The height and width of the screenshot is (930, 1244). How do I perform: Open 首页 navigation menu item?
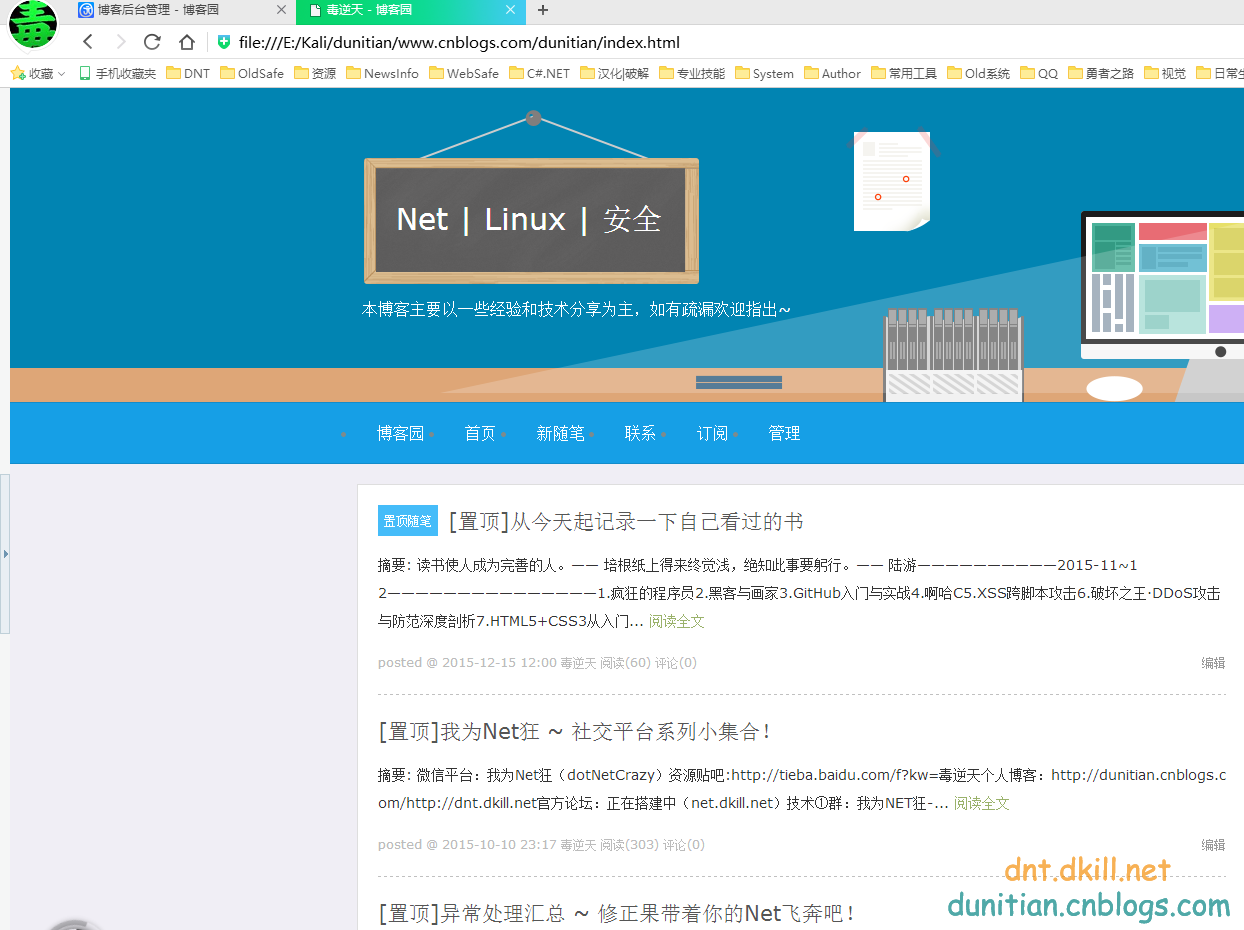point(480,433)
